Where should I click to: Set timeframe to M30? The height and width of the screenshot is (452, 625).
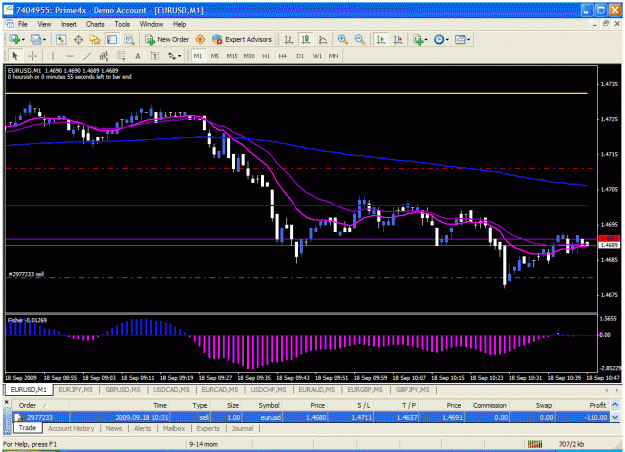[x=249, y=56]
